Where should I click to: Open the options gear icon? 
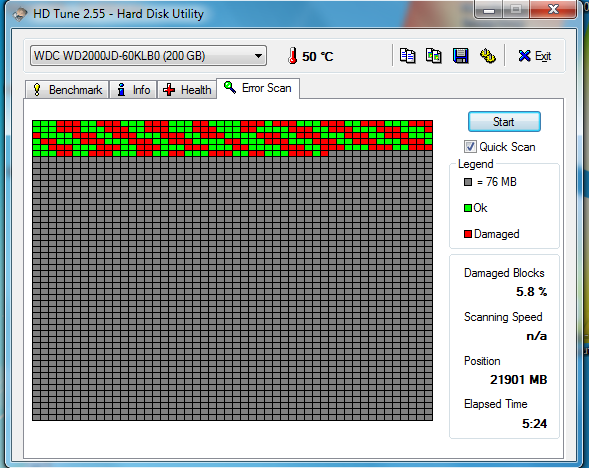(x=488, y=56)
